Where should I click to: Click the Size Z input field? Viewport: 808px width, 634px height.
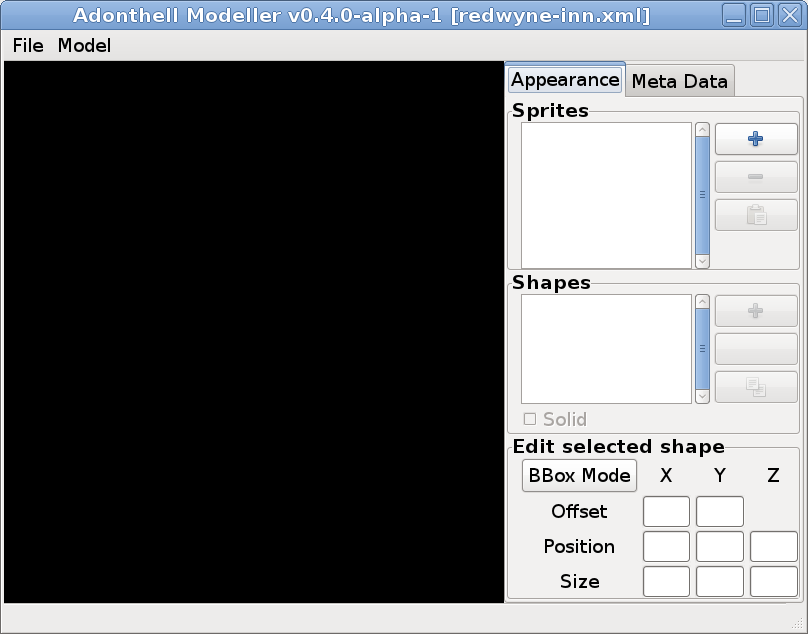(x=774, y=581)
